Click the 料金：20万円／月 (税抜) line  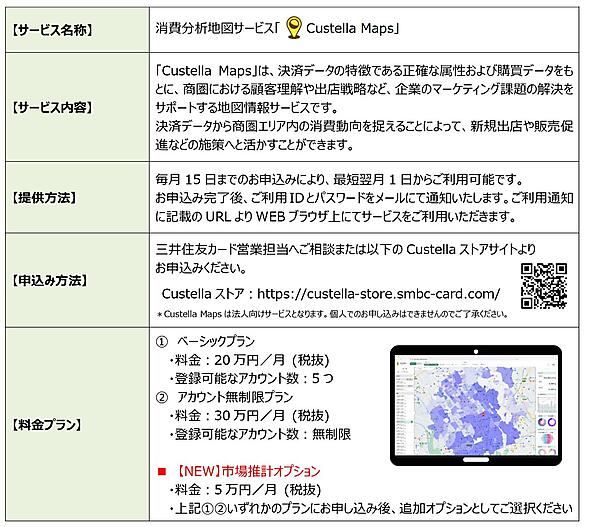point(249,360)
